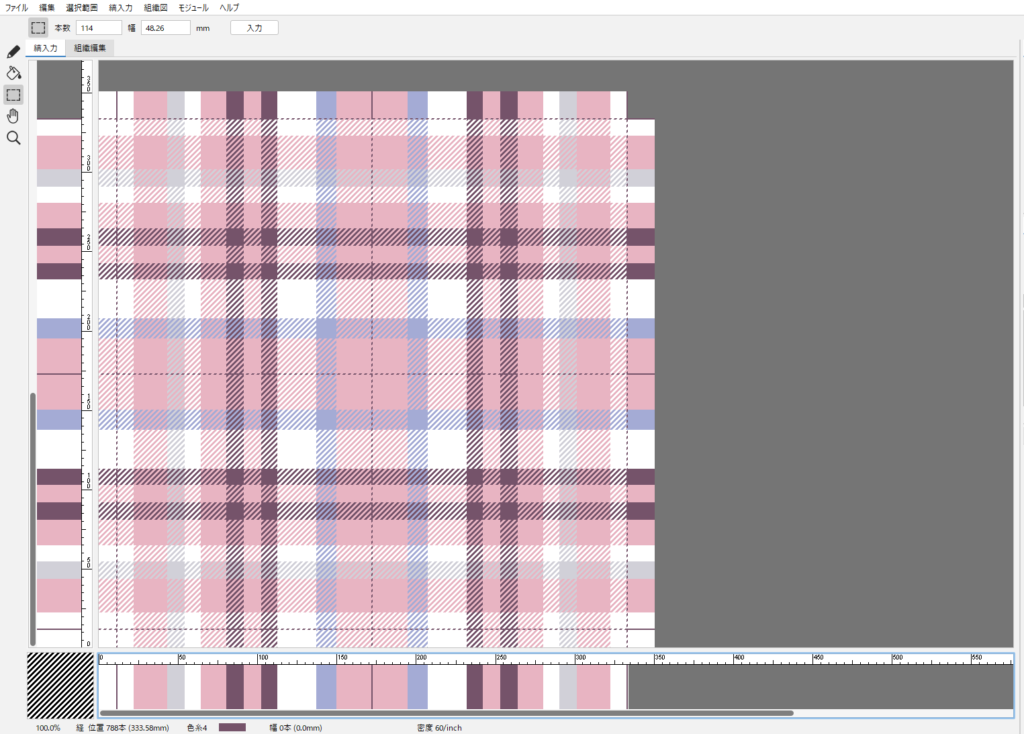Click the 100.0% zoom value in status bar
This screenshot has height=734, width=1024.
[x=48, y=727]
